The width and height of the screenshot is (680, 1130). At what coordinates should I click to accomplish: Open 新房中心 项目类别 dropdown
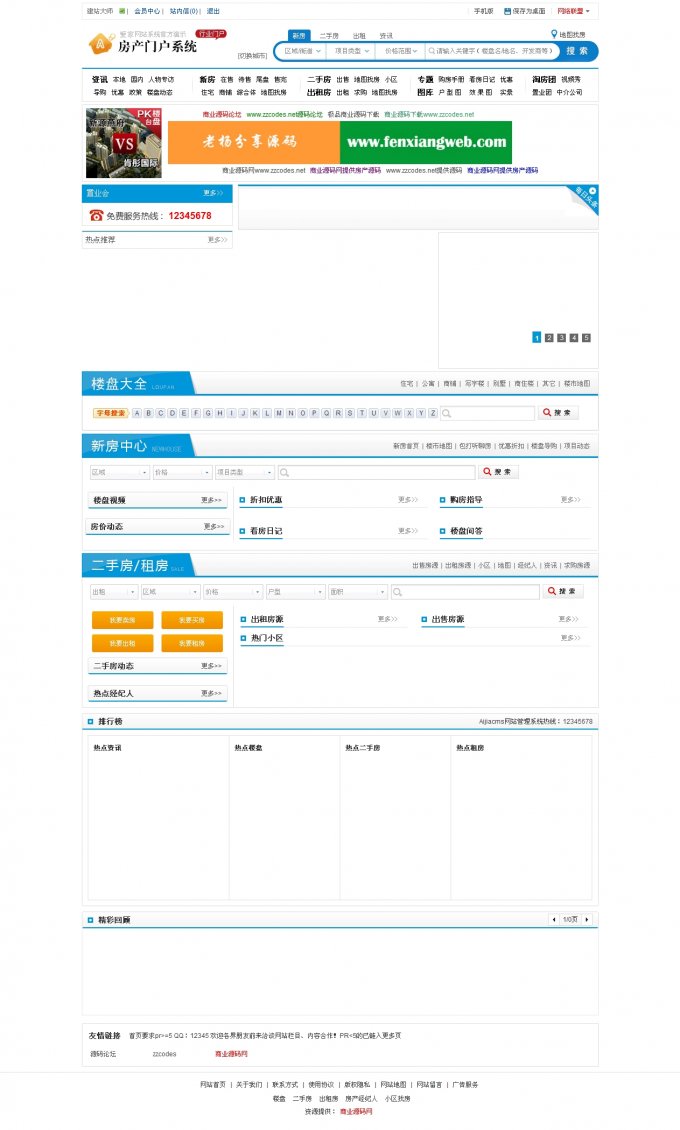[x=245, y=472]
